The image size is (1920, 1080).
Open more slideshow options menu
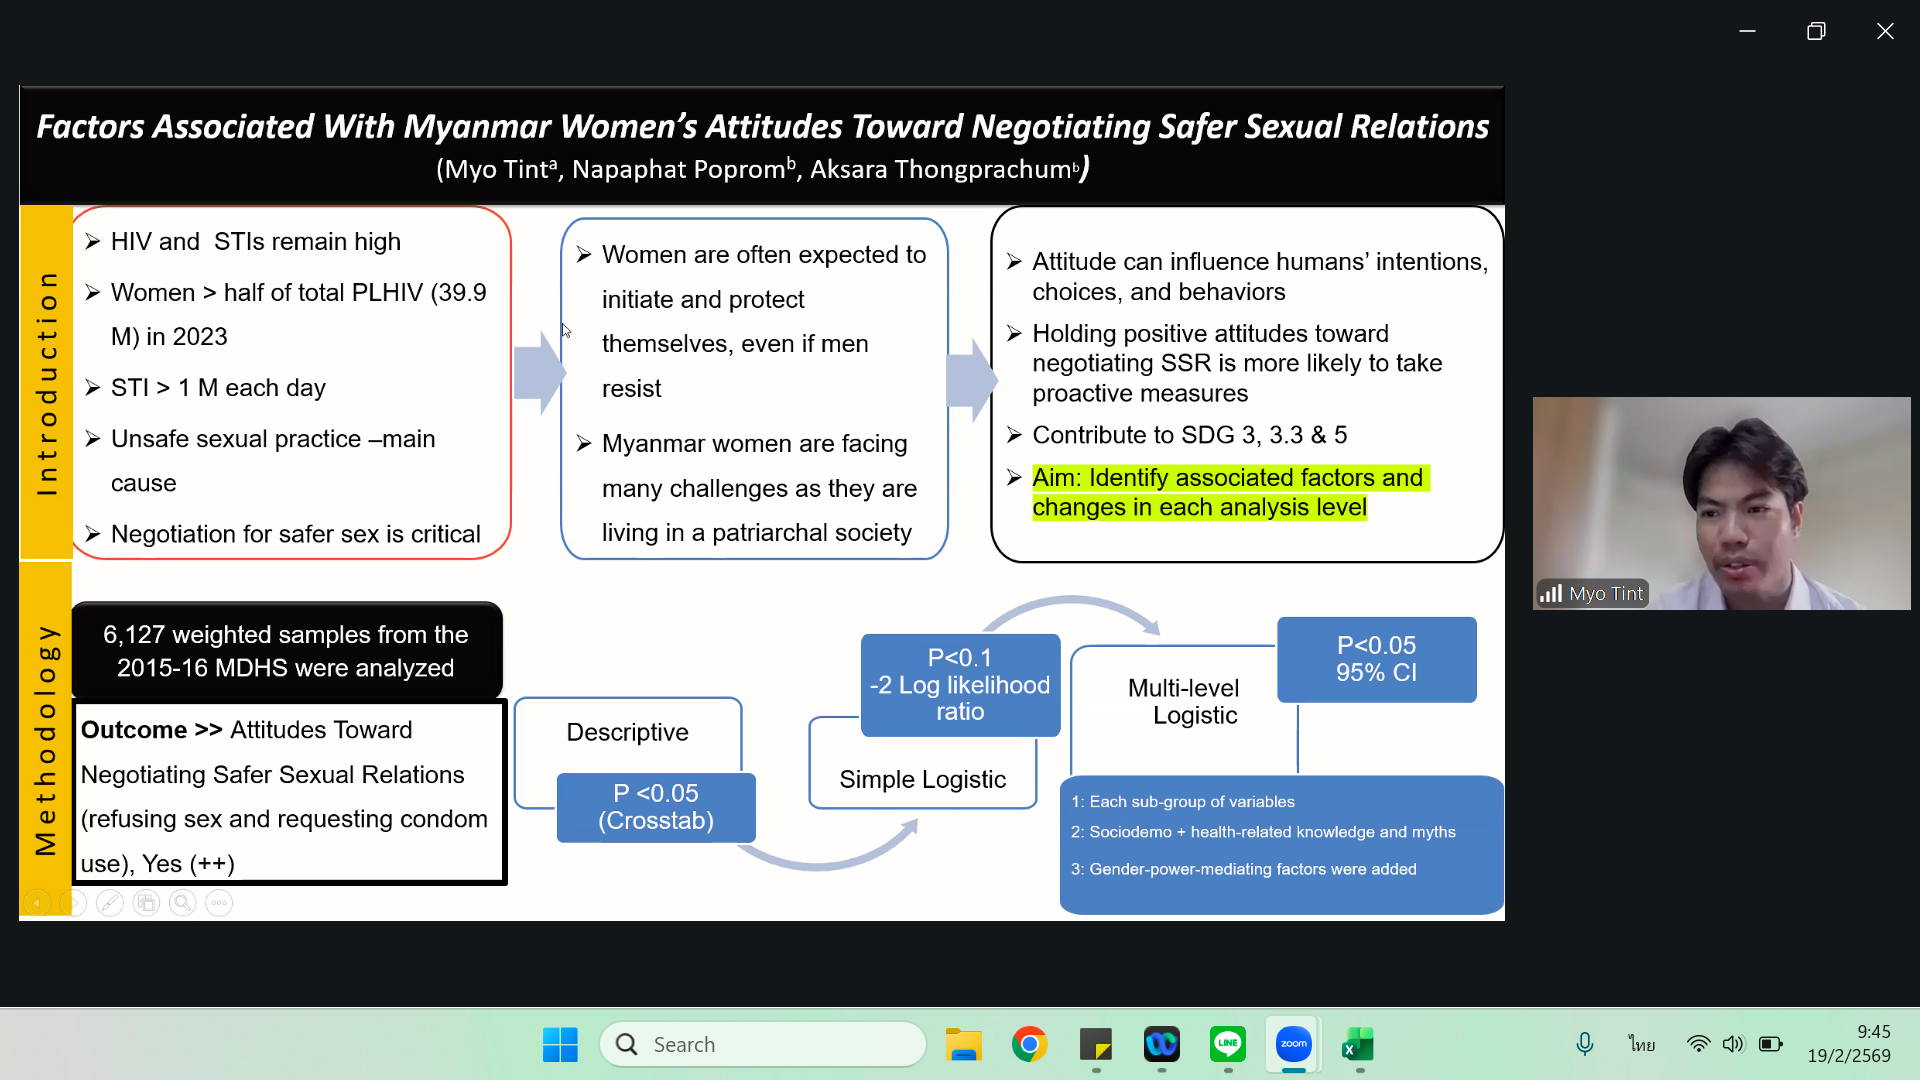pyautogui.click(x=219, y=903)
